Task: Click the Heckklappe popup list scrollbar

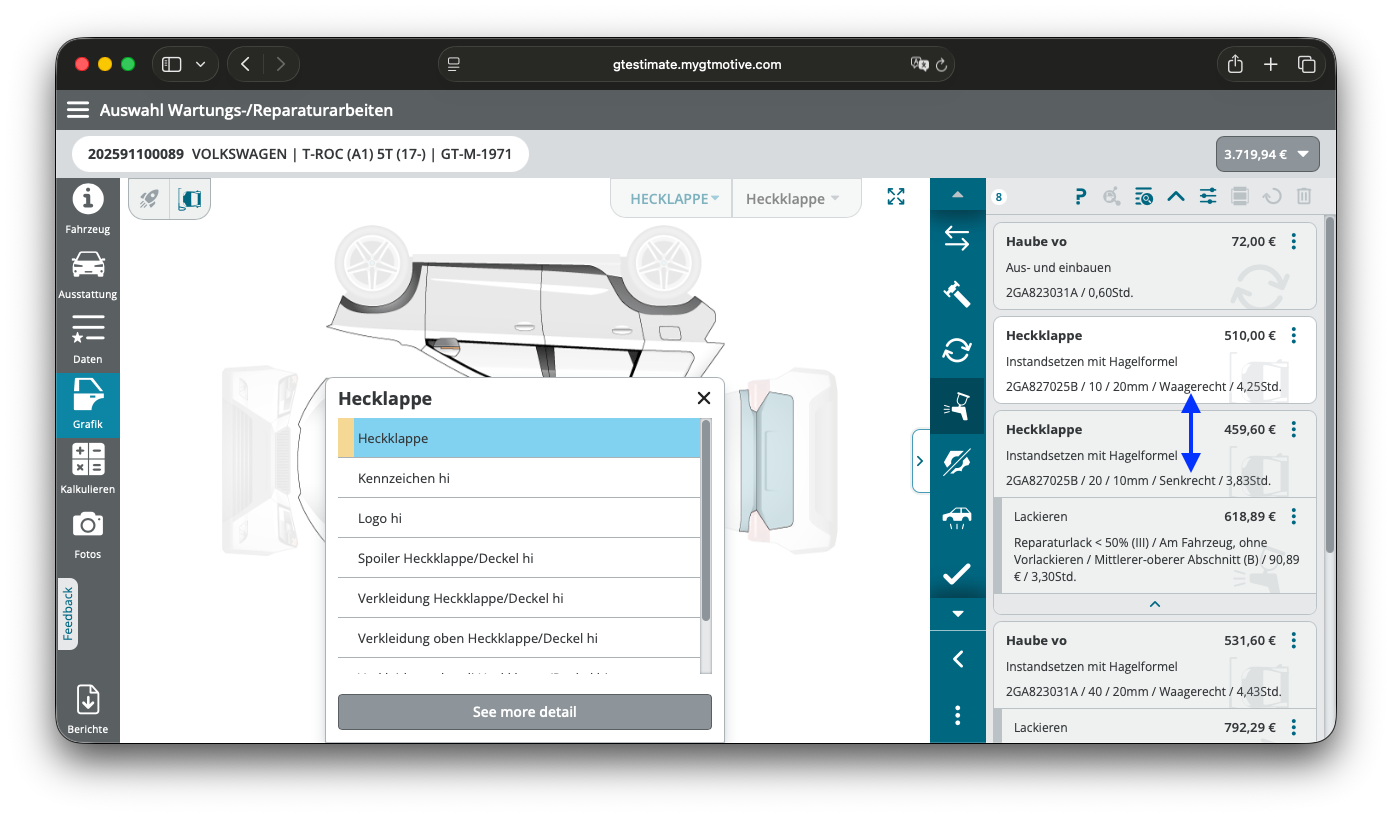Action: (706, 520)
